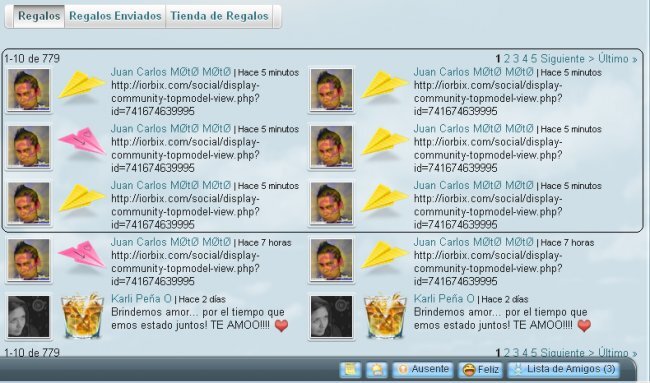Click the right whisky glass gift icon

tap(384, 316)
